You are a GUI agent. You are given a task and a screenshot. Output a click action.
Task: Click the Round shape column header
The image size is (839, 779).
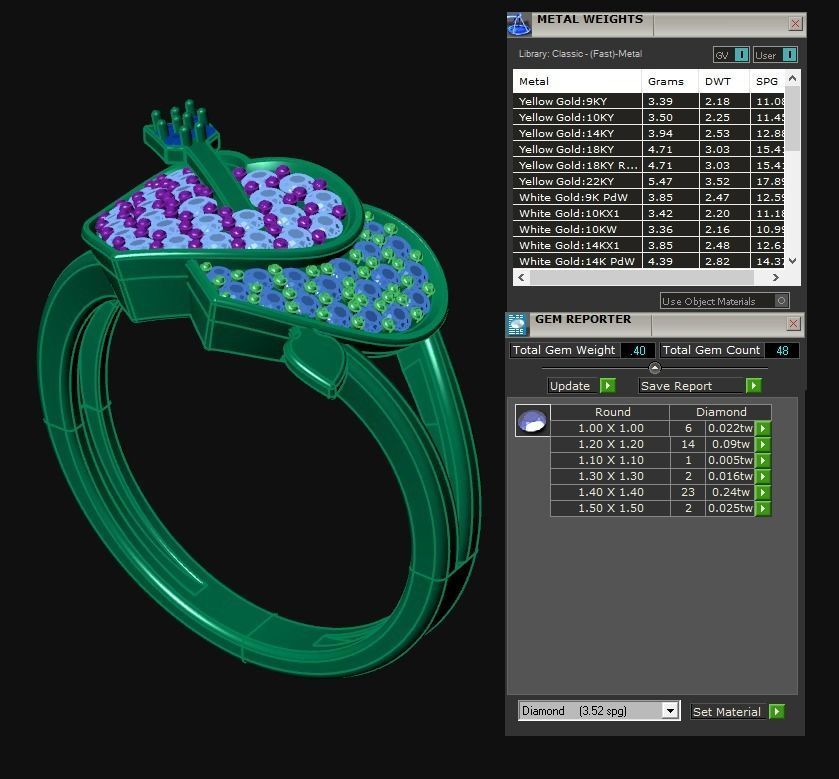611,412
